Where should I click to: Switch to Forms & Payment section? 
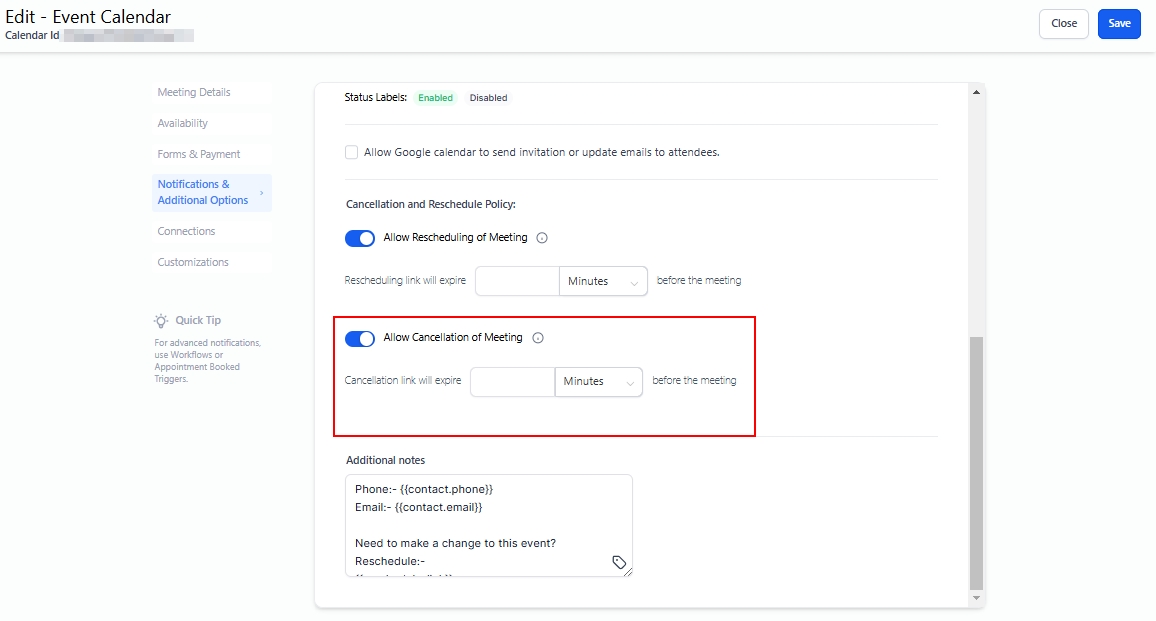199,154
